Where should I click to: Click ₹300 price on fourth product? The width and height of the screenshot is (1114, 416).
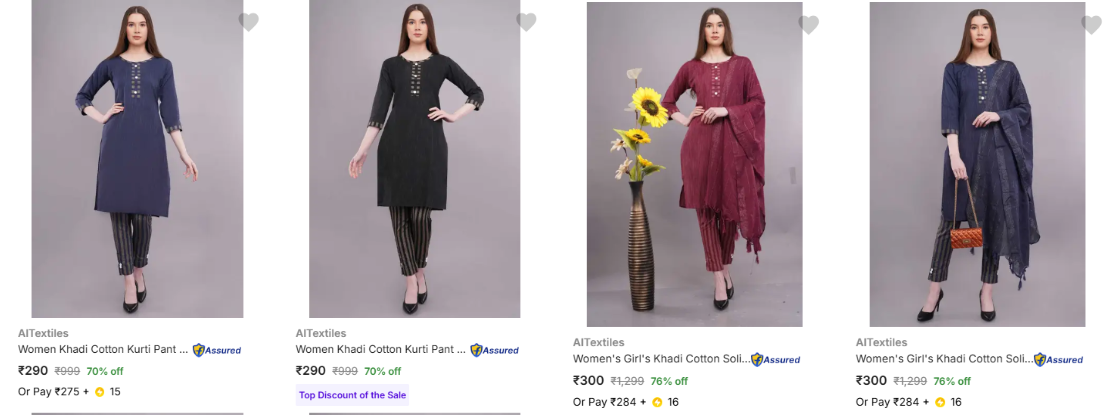point(871,381)
